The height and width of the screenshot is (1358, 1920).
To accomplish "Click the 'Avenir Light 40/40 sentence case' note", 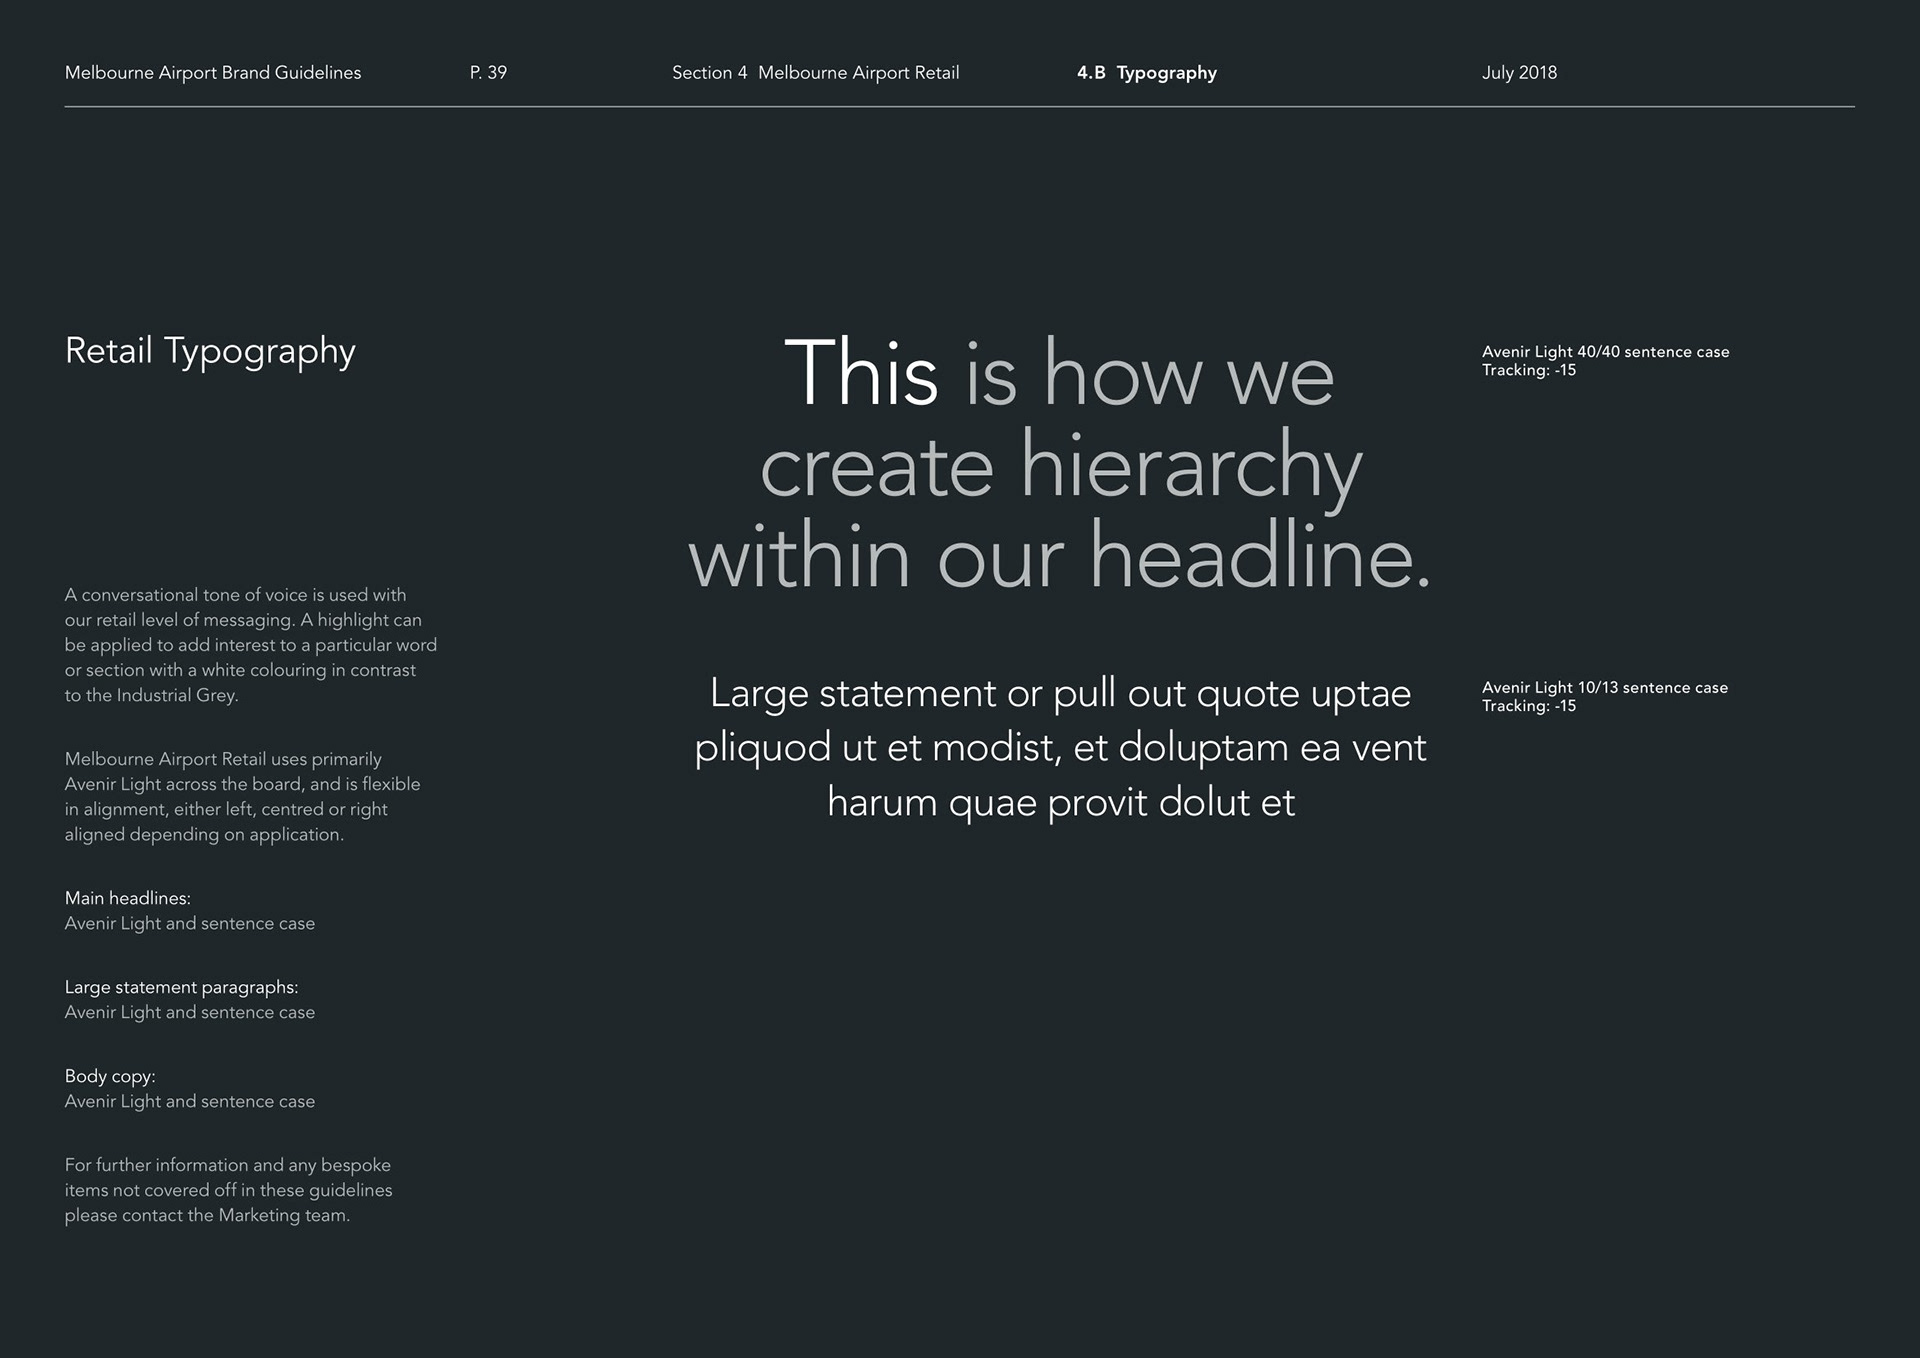I will pyautogui.click(x=1605, y=352).
